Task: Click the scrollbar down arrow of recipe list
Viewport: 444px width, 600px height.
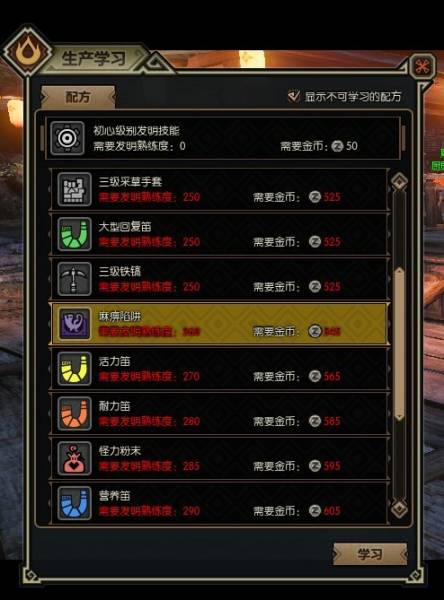Action: click(x=399, y=509)
